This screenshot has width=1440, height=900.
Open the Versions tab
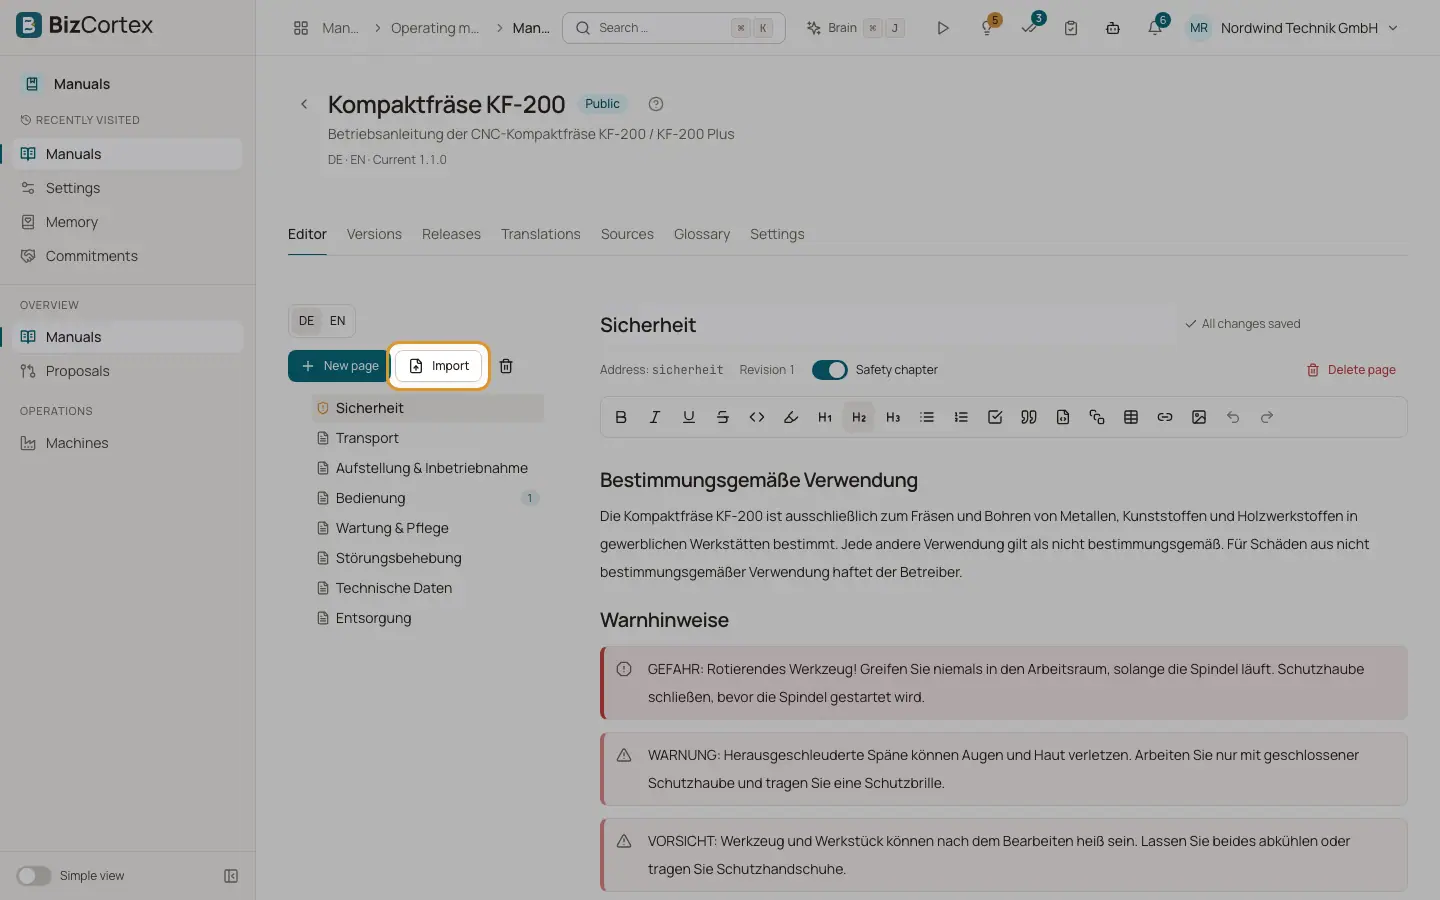click(x=374, y=234)
